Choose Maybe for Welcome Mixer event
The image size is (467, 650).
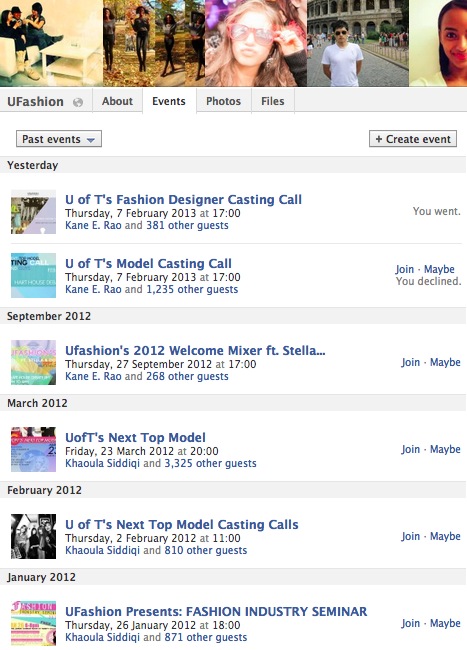445,362
